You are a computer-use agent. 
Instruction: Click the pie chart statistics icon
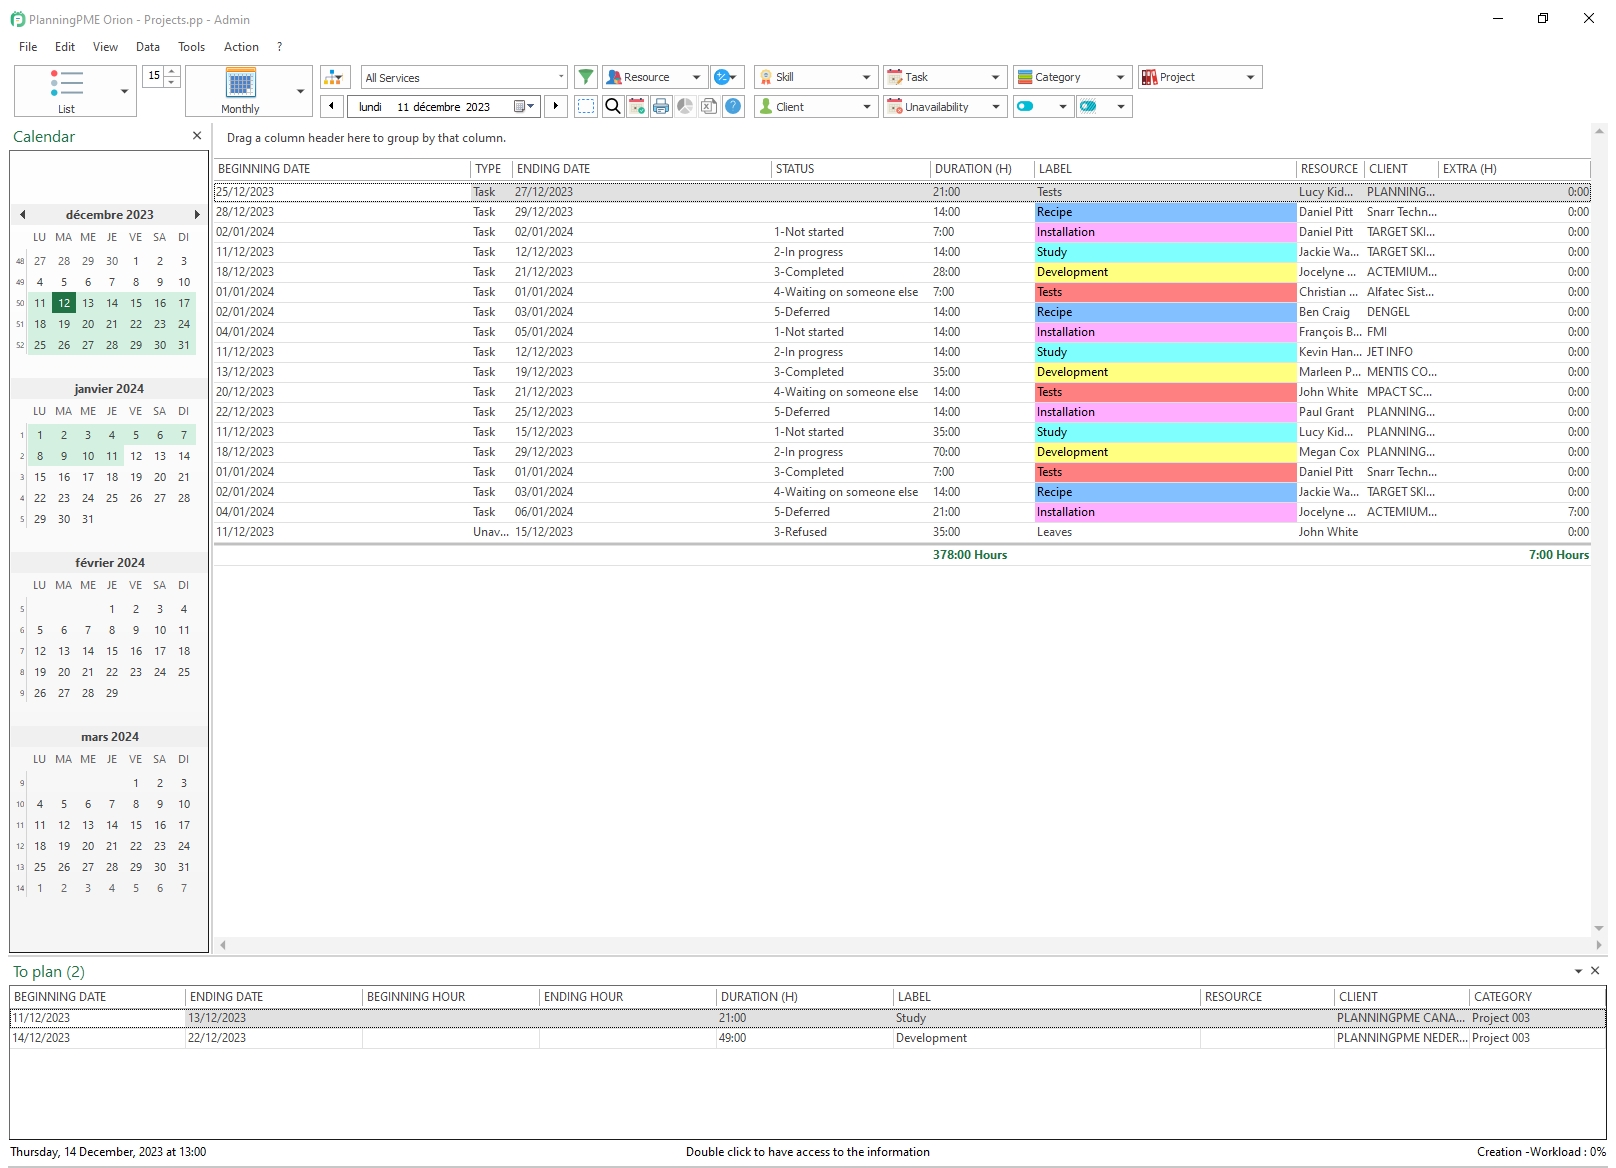pos(685,106)
